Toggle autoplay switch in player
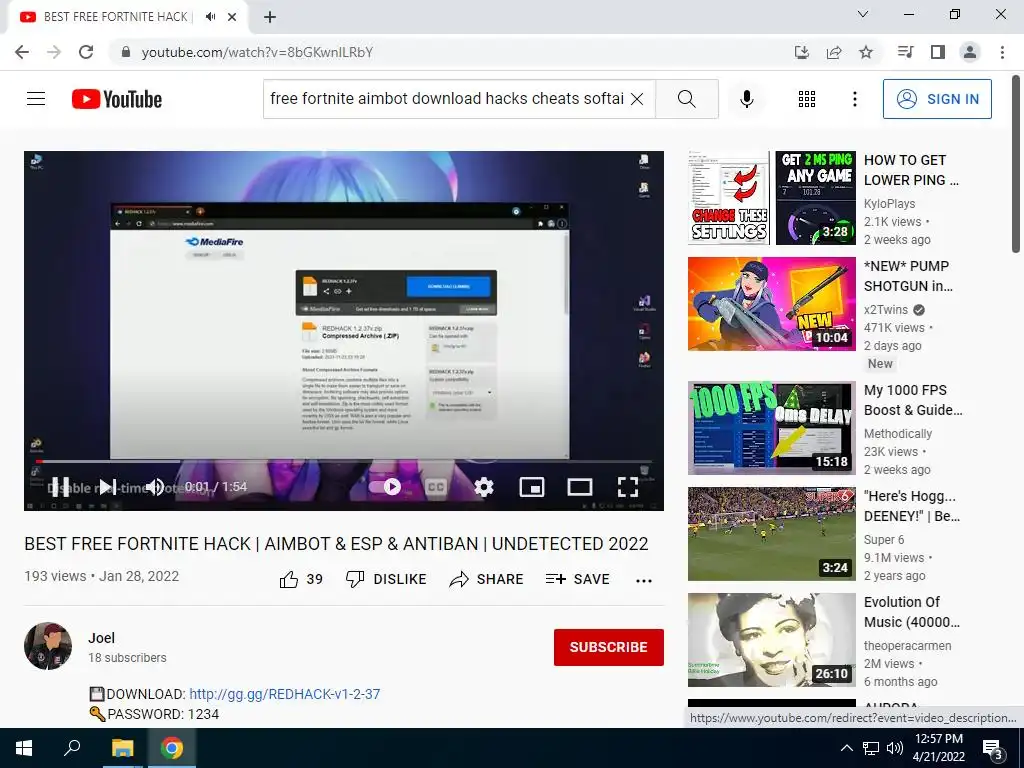The width and height of the screenshot is (1024, 768). [x=385, y=487]
